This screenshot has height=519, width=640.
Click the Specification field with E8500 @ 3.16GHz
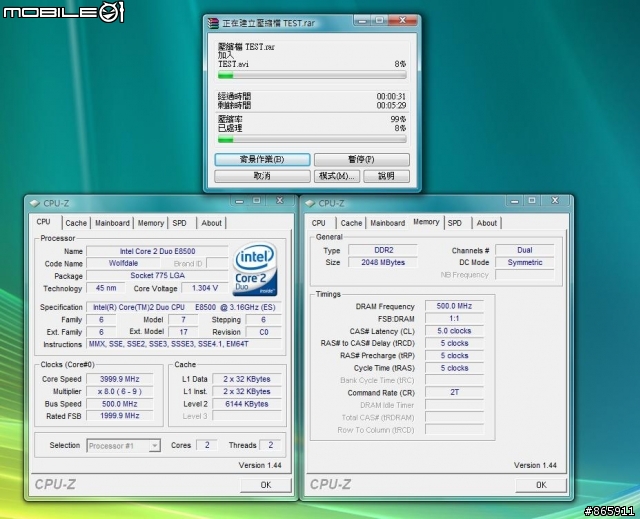click(x=184, y=307)
